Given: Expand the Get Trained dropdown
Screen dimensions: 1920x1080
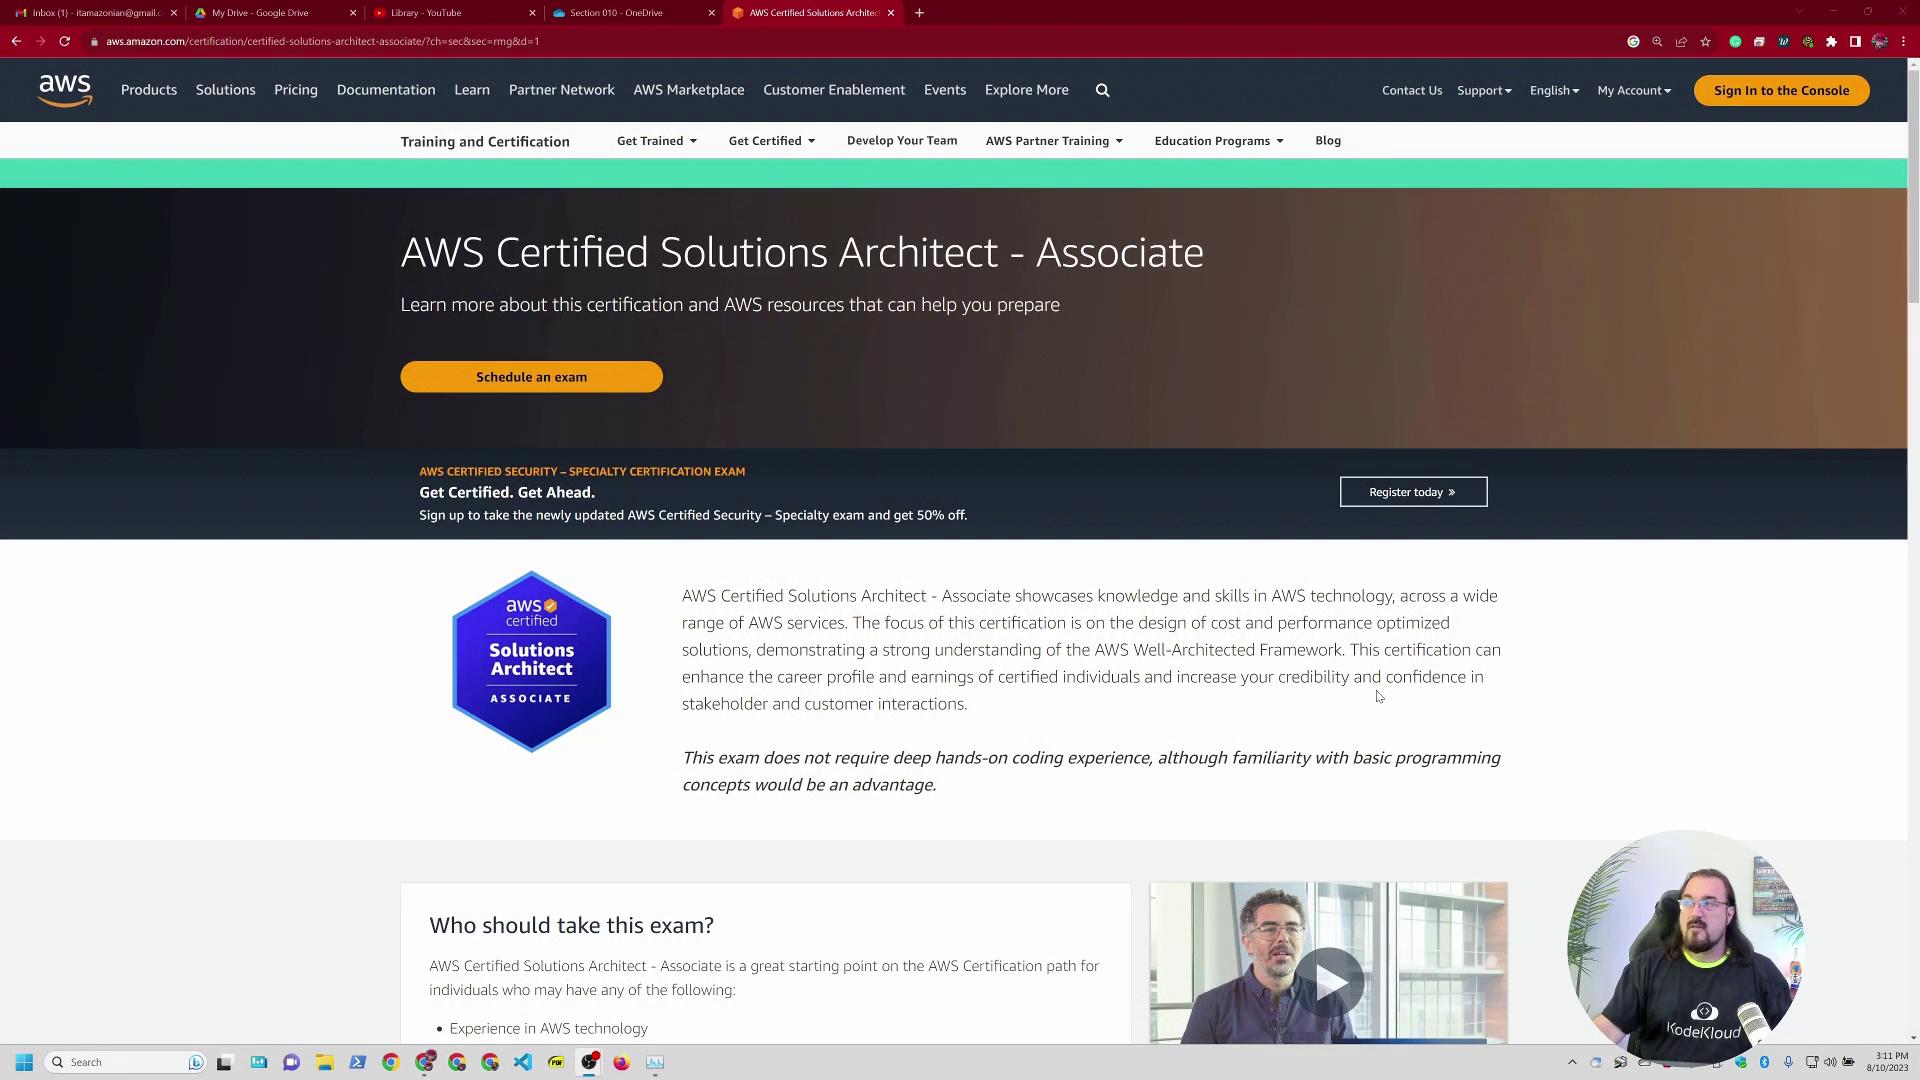Looking at the screenshot, I should coord(656,141).
